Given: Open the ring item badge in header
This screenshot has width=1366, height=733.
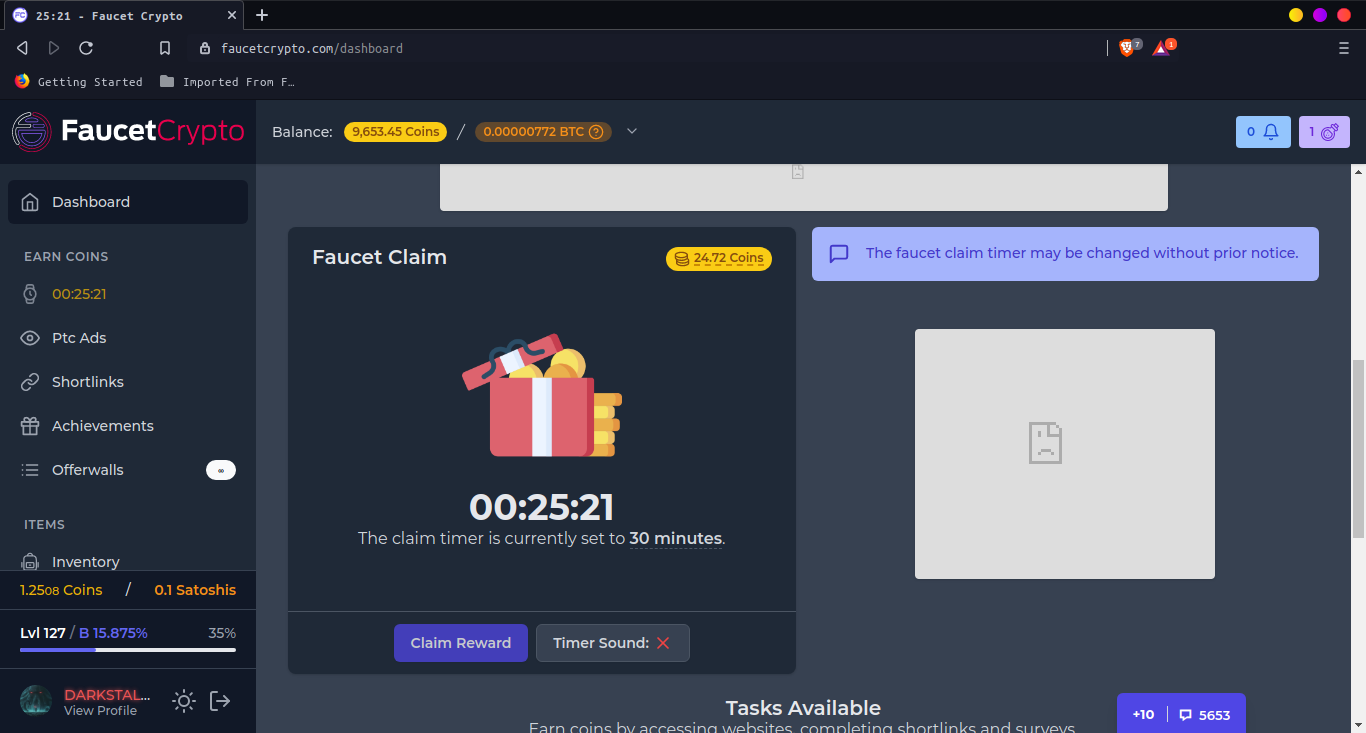Looking at the screenshot, I should coord(1324,132).
